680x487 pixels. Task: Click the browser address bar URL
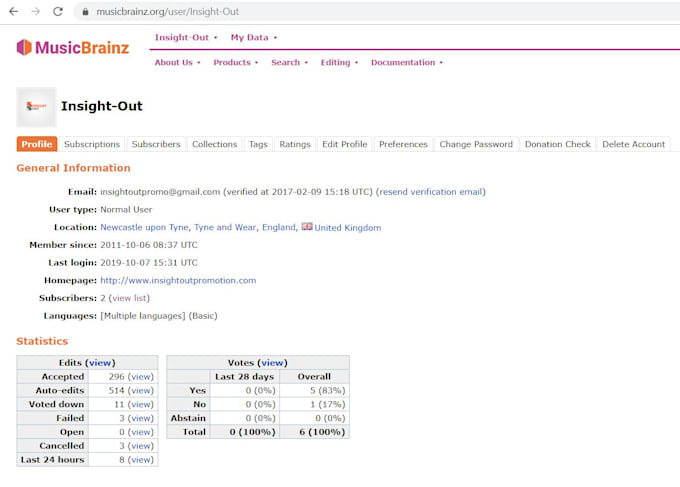167,12
